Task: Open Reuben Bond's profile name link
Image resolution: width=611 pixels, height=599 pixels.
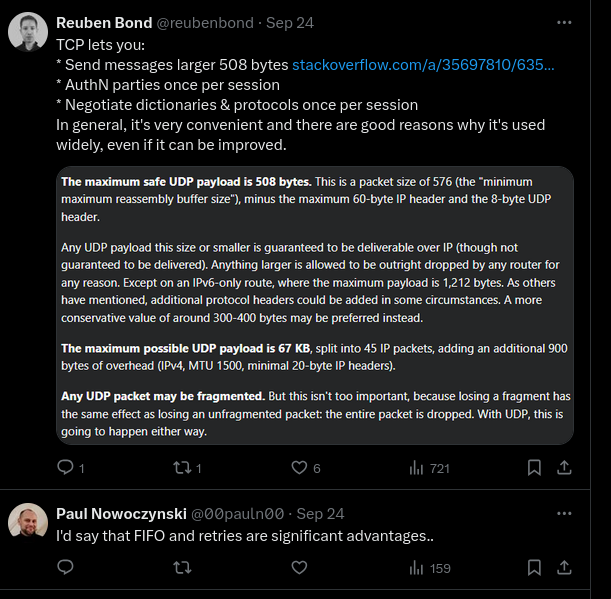Action: point(105,23)
